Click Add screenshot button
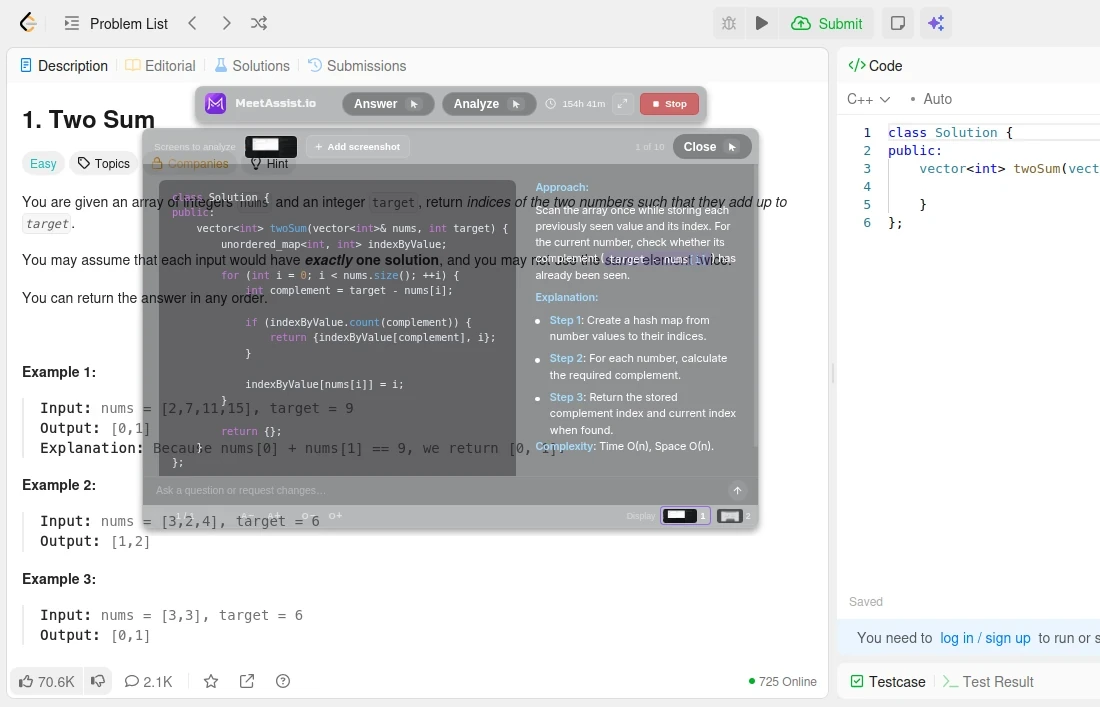 tap(358, 147)
